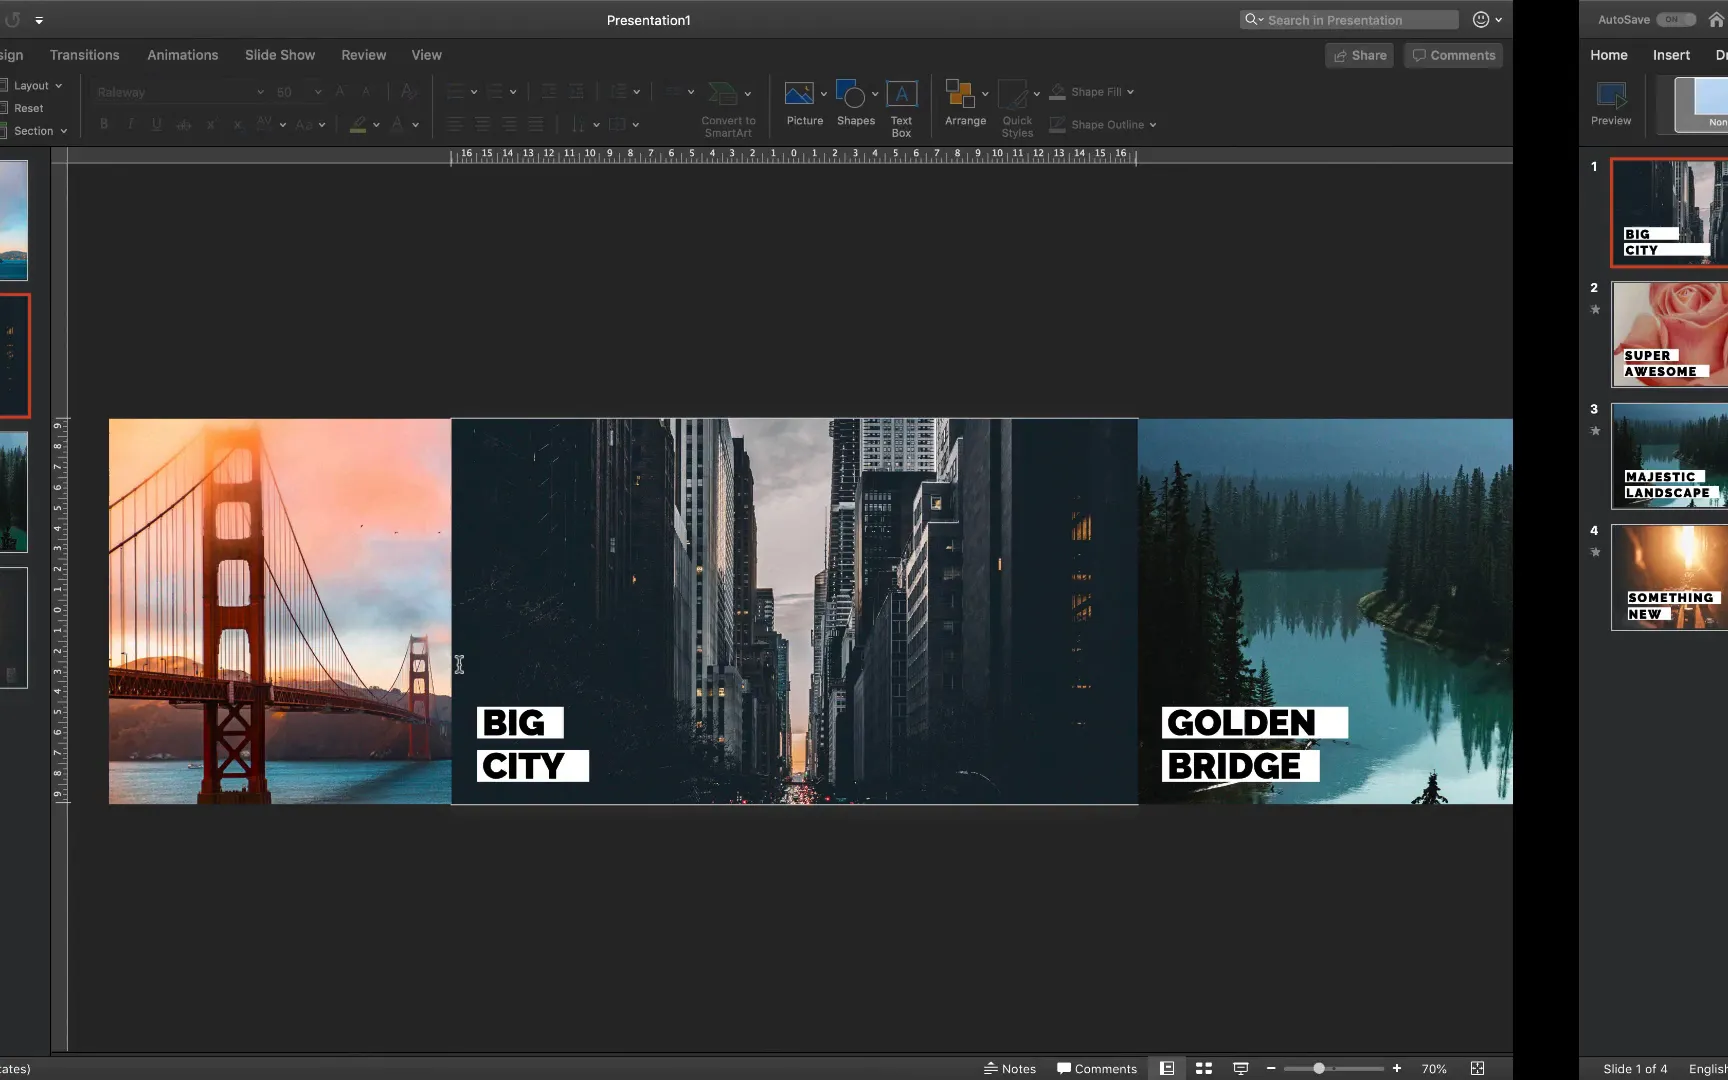Screen dimensions: 1728x1080
Task: Click Reset slide button
Action: coord(22,108)
